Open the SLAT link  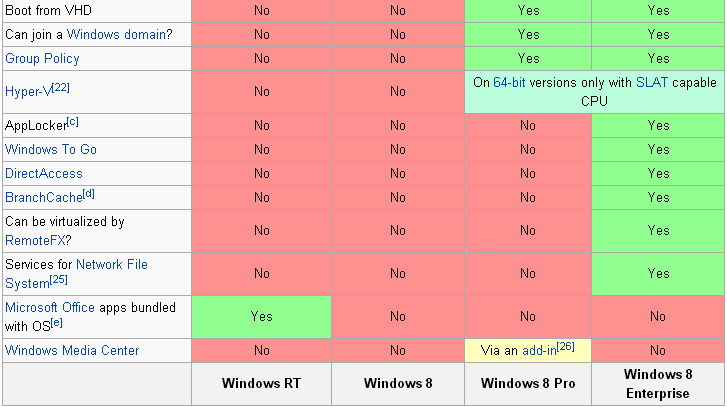point(652,83)
